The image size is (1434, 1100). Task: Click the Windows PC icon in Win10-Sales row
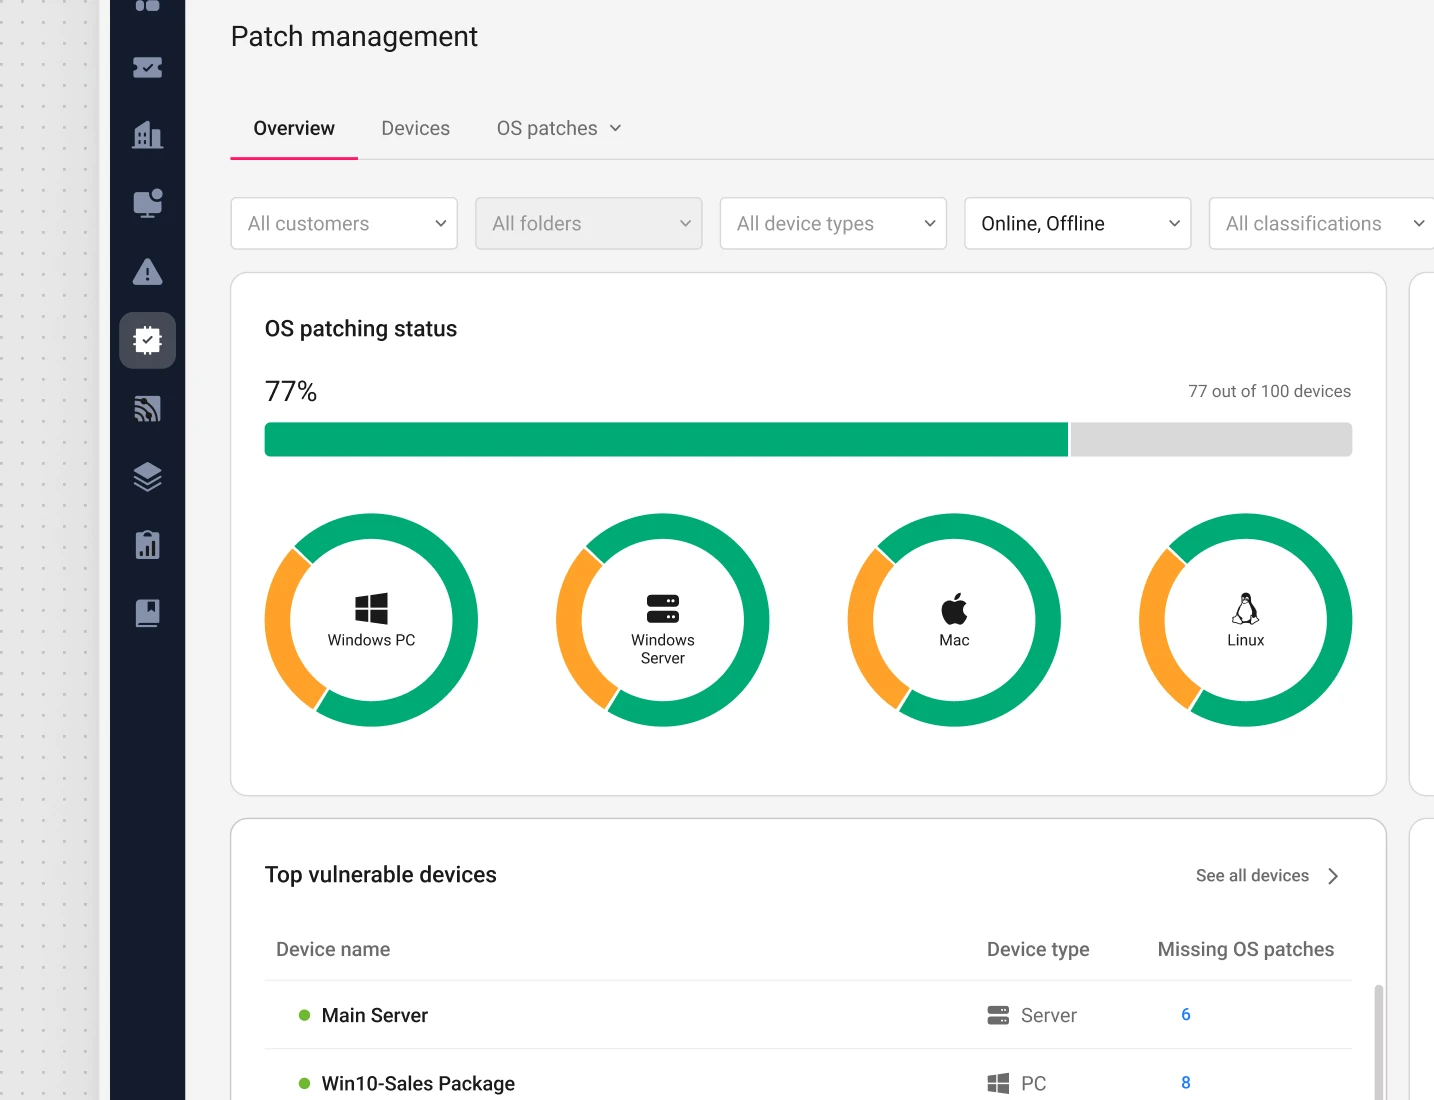coord(998,1083)
